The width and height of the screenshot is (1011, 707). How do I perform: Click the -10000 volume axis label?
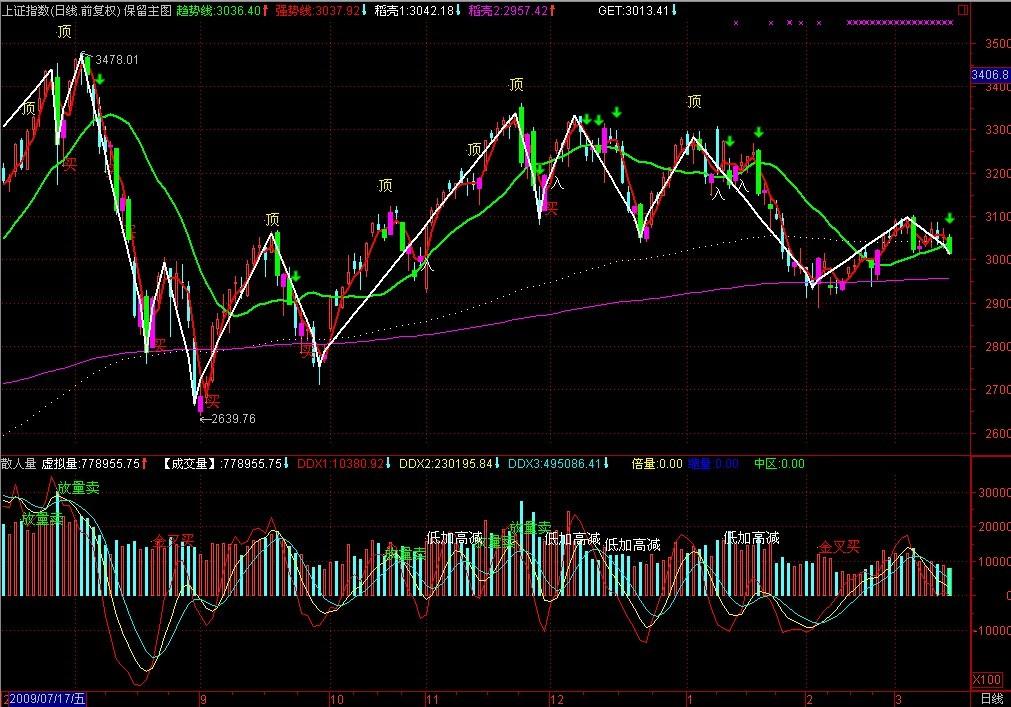pyautogui.click(x=991, y=630)
